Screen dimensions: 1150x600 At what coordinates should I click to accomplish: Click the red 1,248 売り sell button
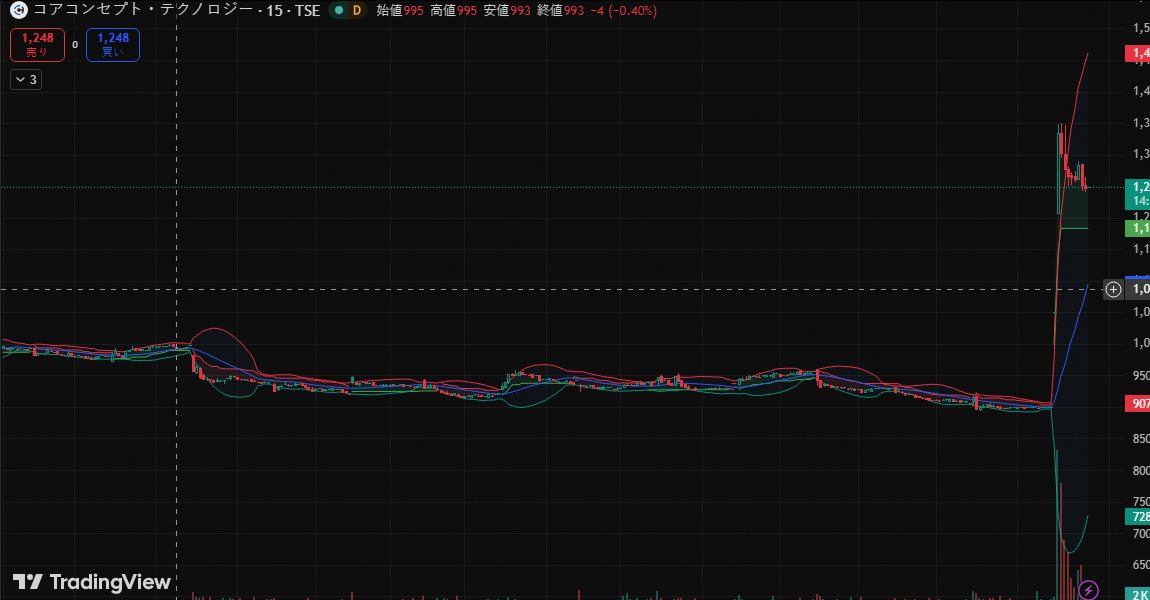click(37, 45)
